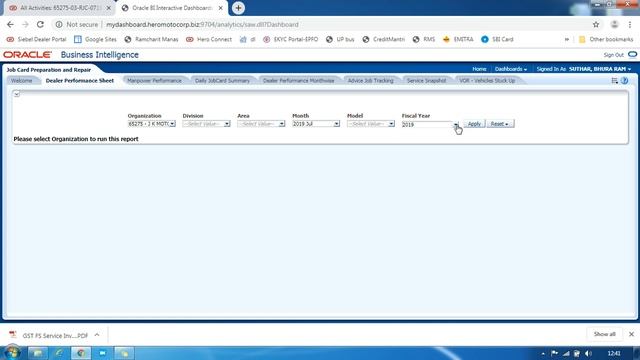Viewport: 640px width, 360px height.
Task: Reload the page with the refresh icon
Action: (x=40, y=24)
